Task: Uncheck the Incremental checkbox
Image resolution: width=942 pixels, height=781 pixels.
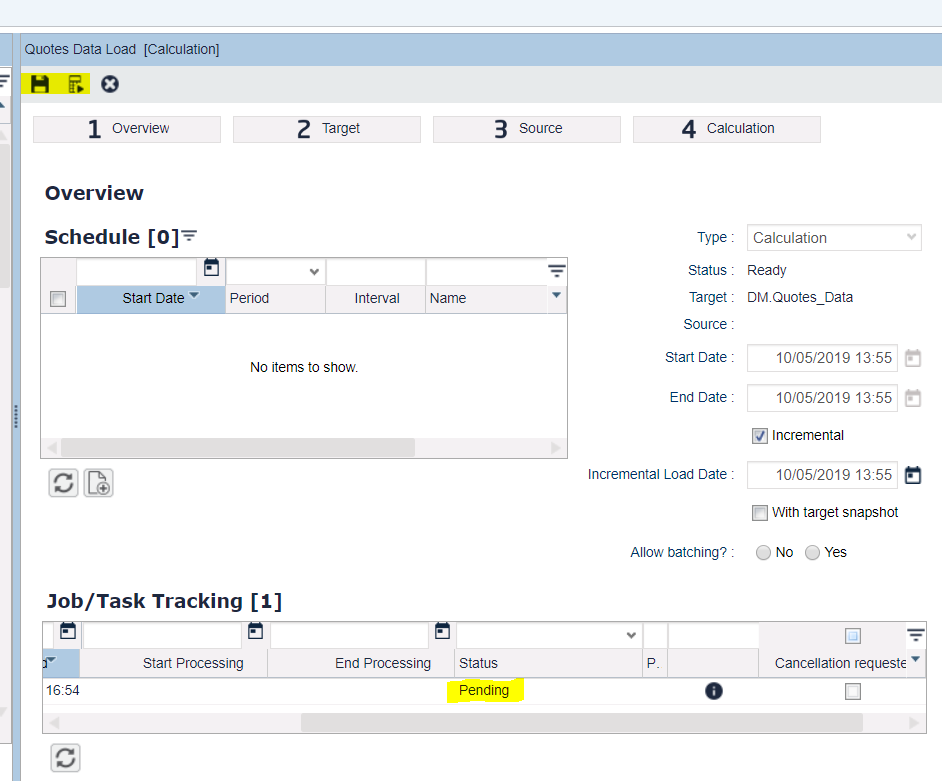Action: pos(760,436)
